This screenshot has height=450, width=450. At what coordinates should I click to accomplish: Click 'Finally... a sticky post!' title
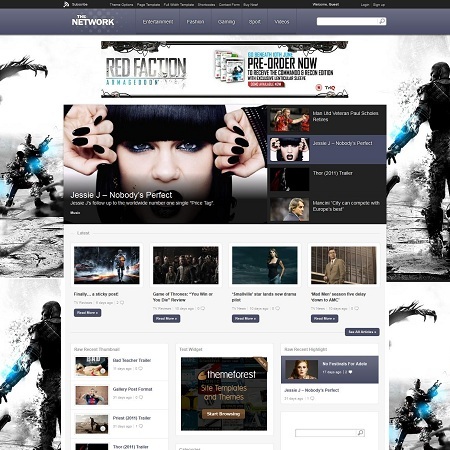click(x=96, y=294)
